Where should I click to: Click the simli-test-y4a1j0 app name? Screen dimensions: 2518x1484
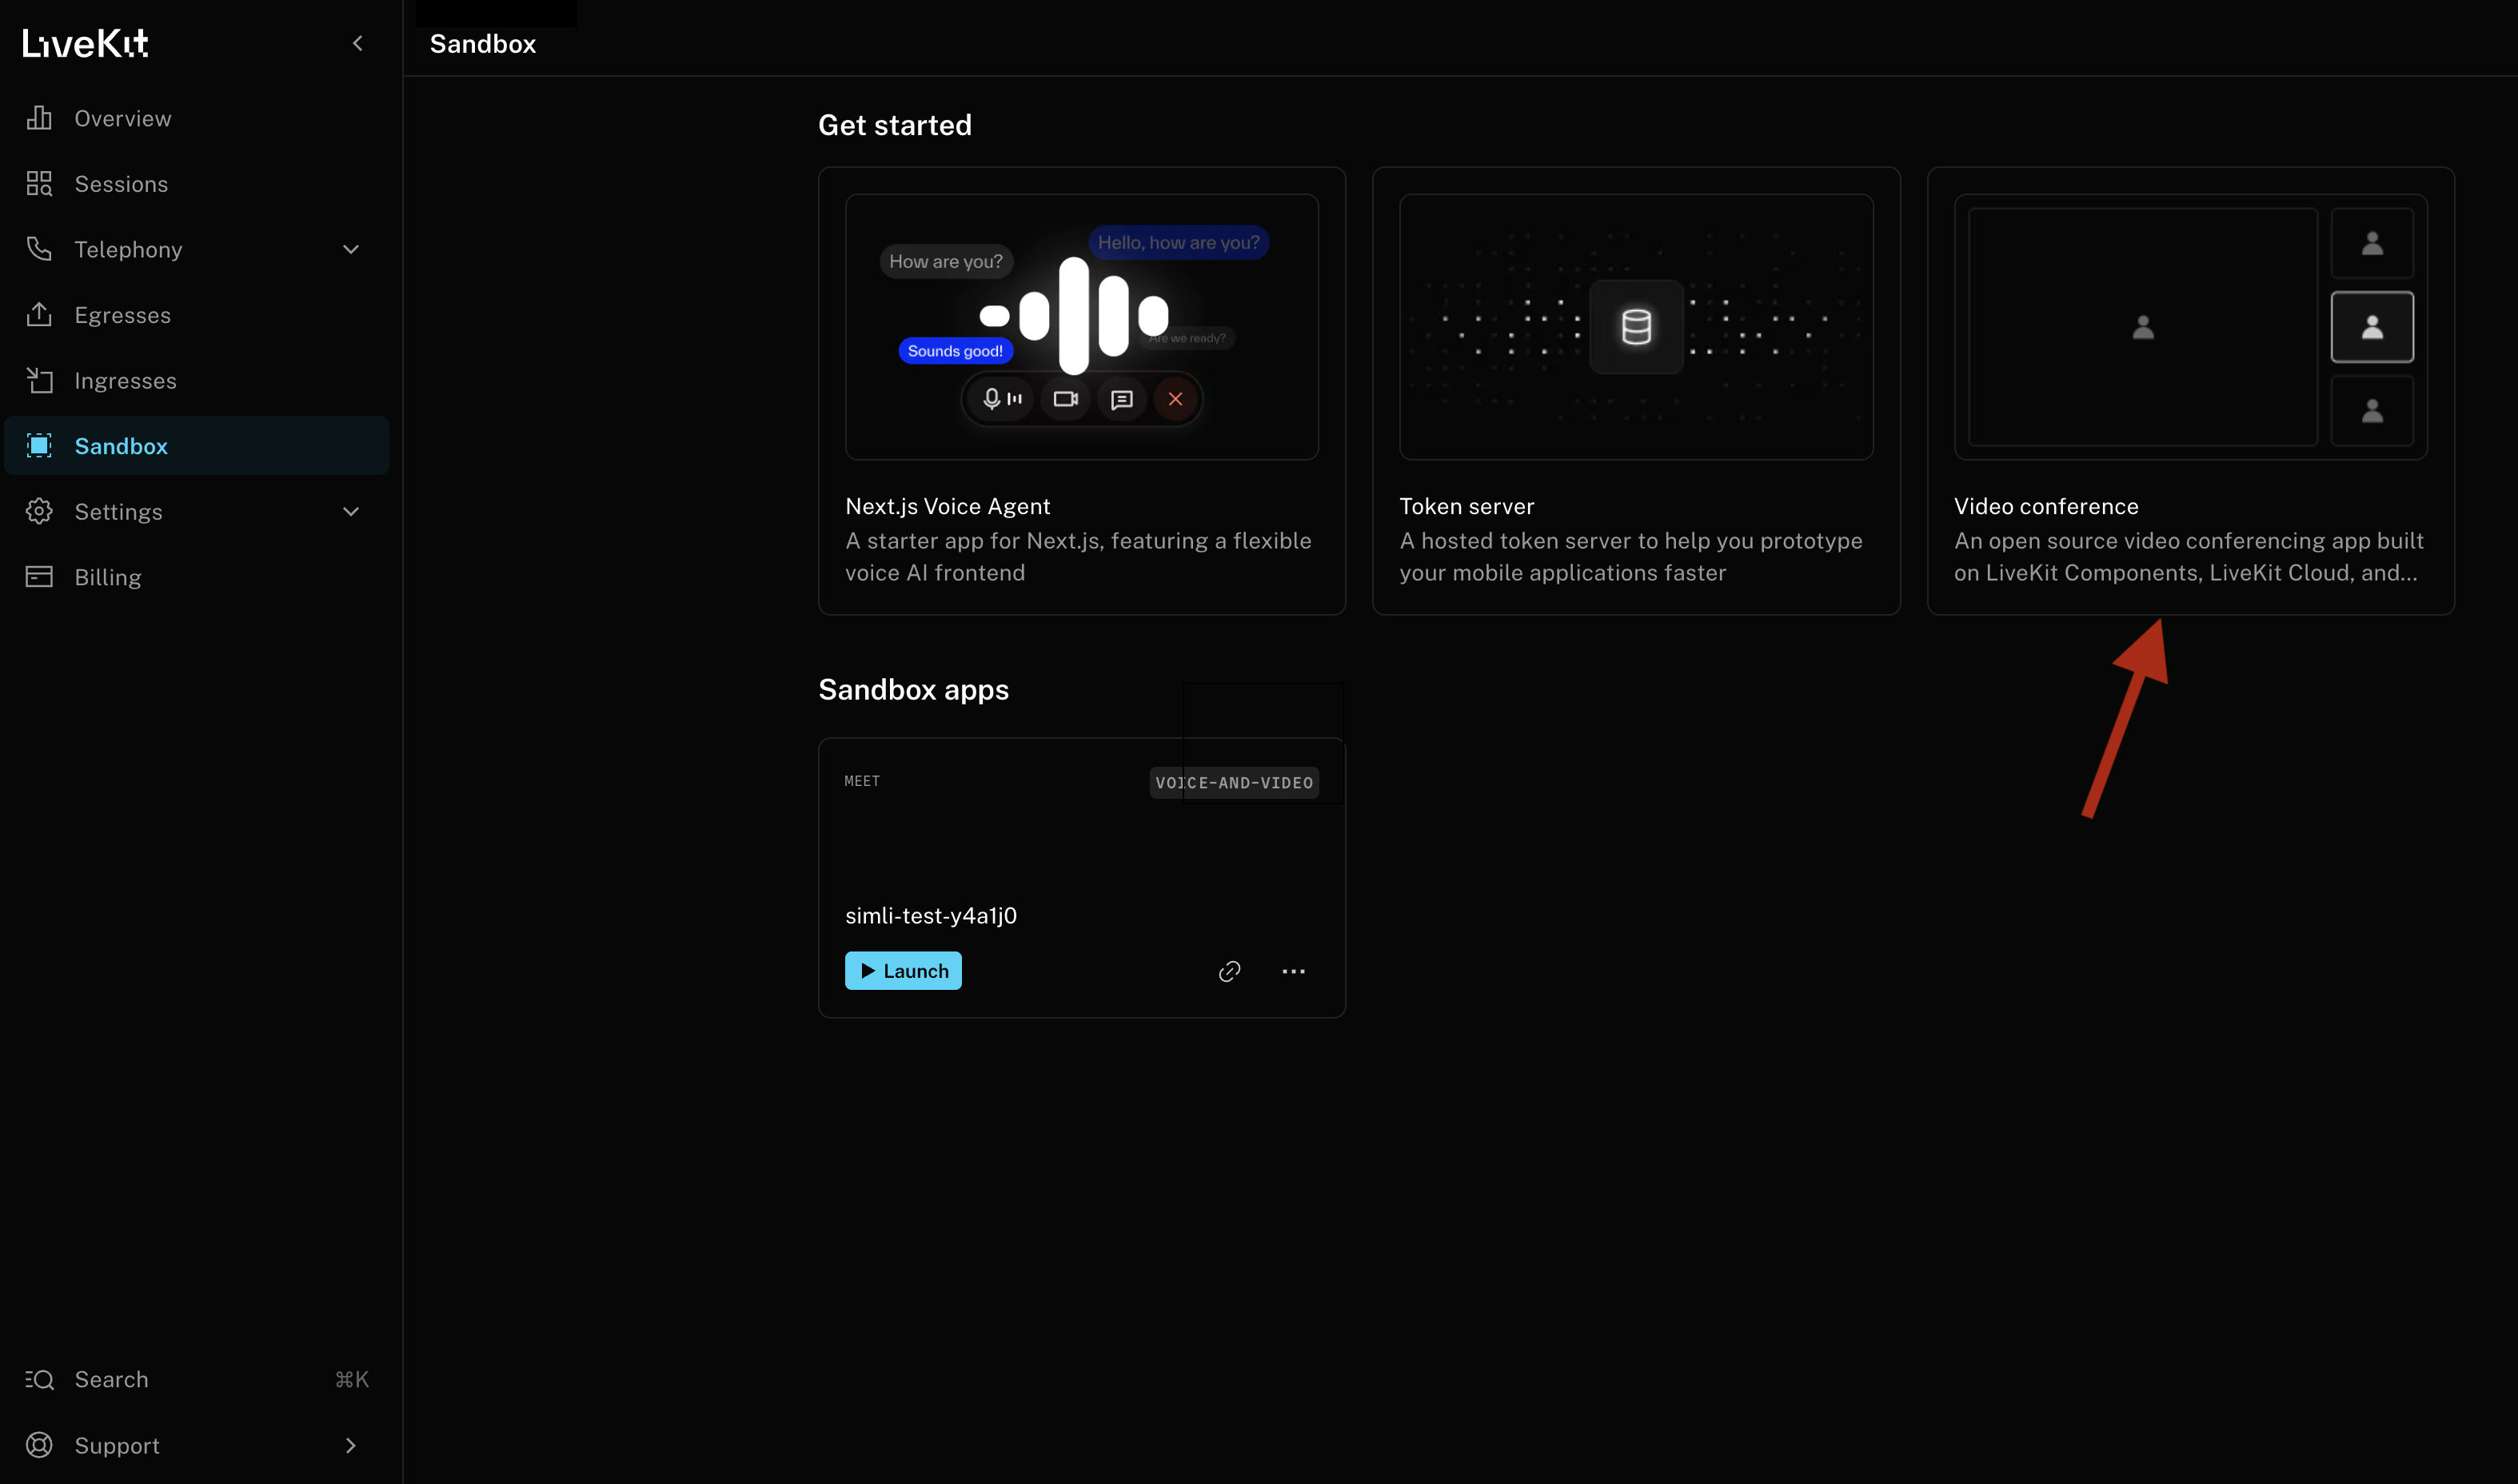pyautogui.click(x=931, y=916)
